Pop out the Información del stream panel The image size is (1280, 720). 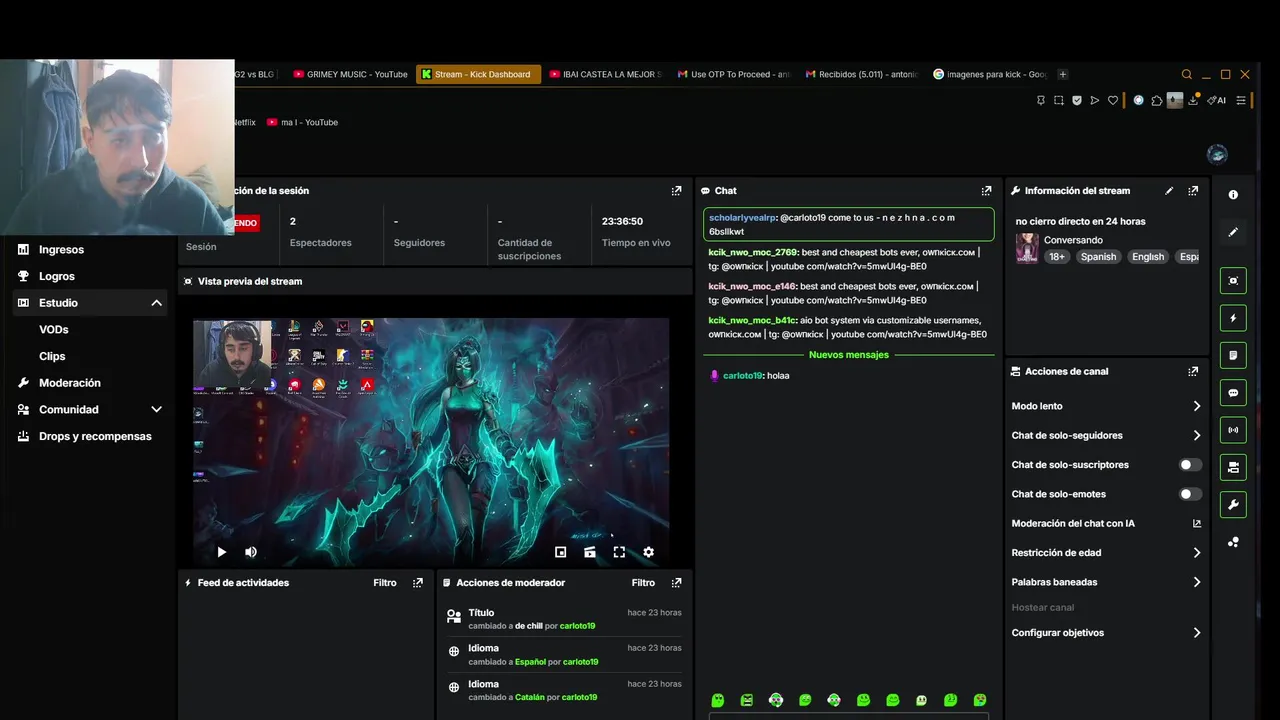[1193, 190]
